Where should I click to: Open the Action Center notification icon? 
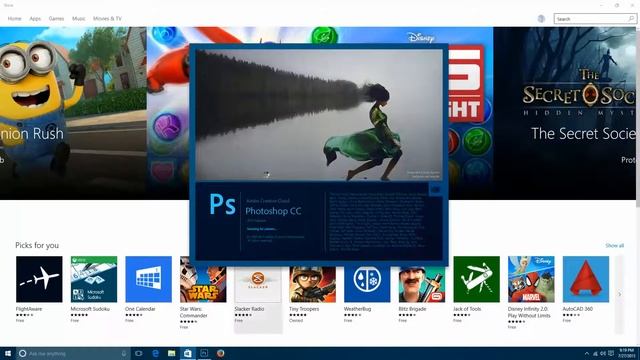pos(611,353)
